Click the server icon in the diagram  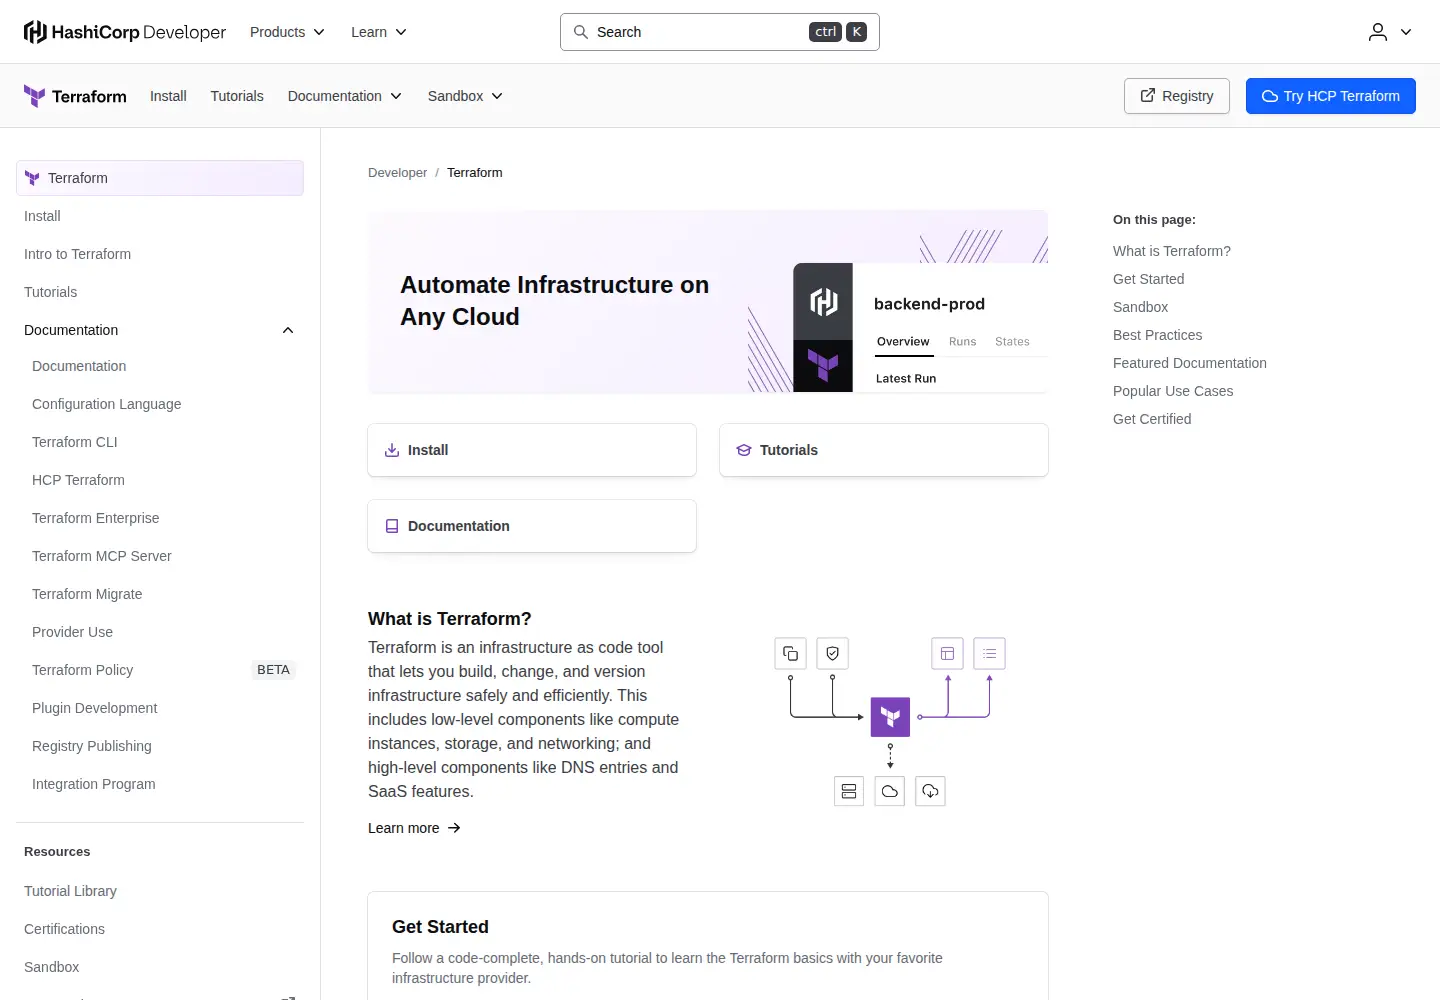pyautogui.click(x=849, y=791)
